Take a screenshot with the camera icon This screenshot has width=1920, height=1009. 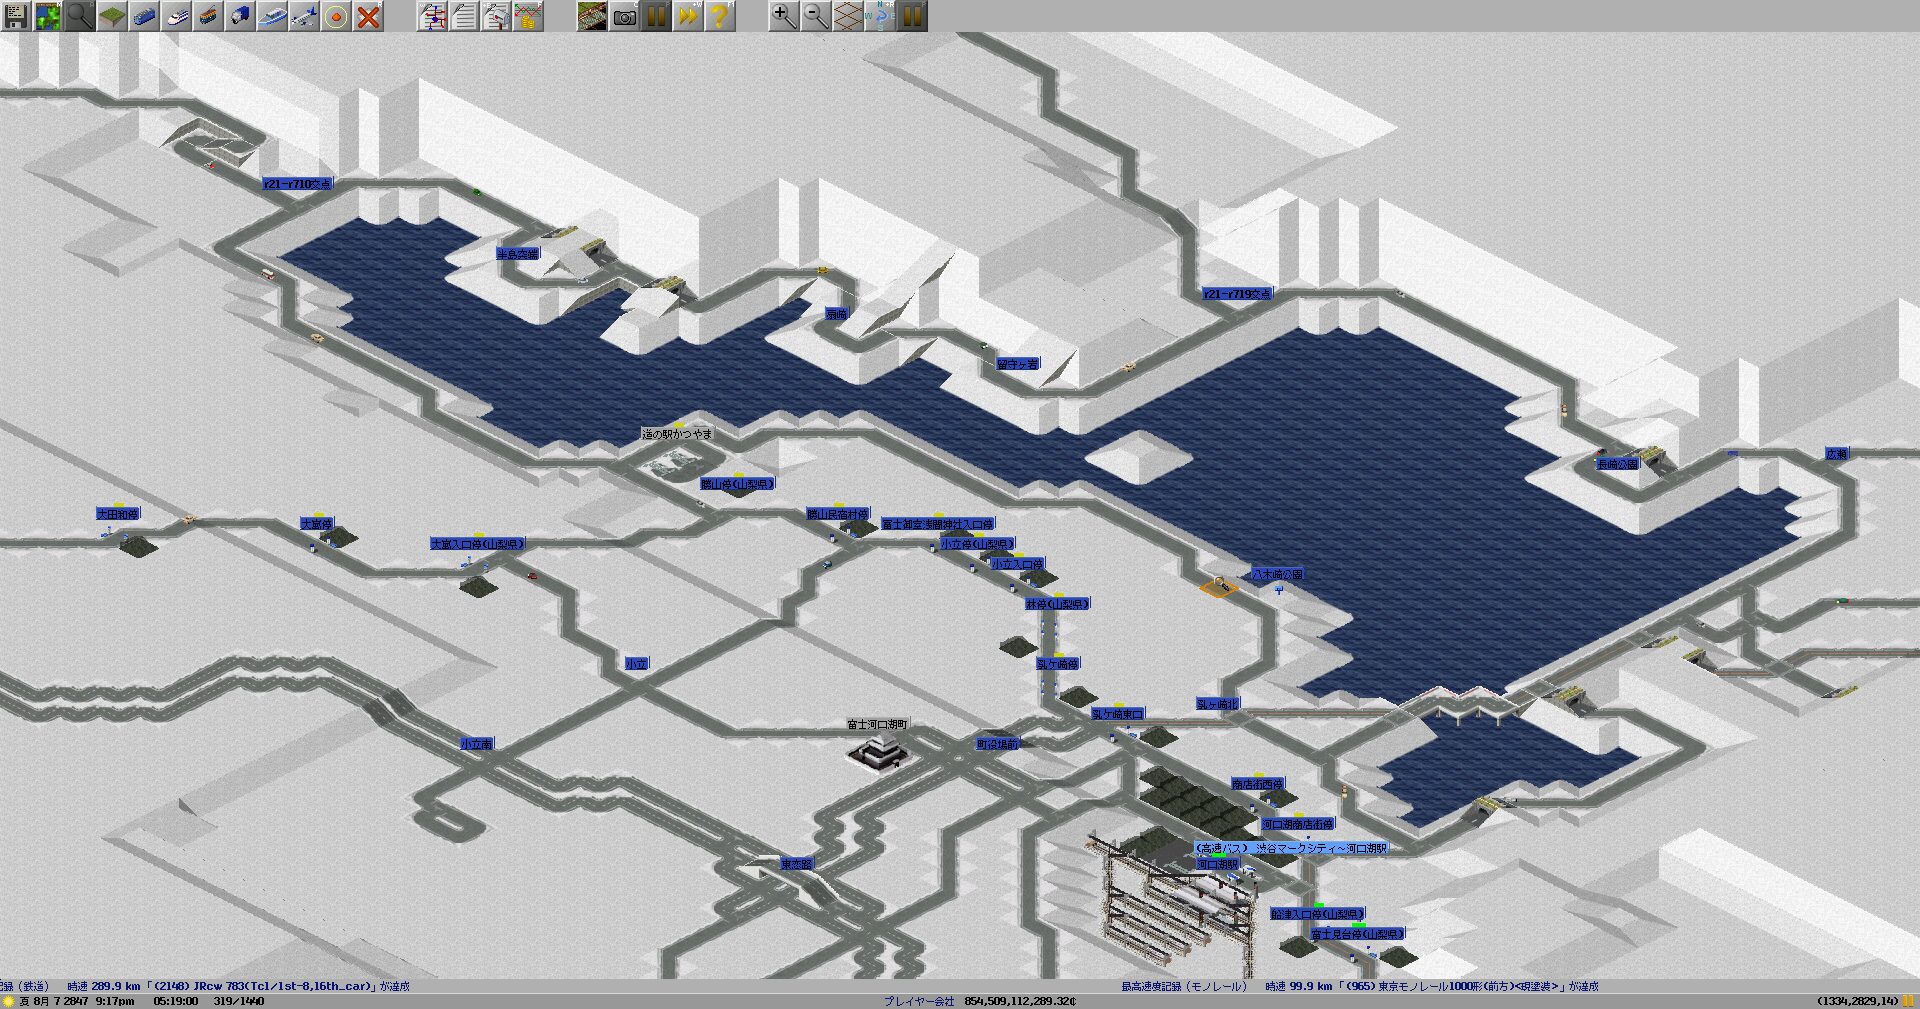624,16
